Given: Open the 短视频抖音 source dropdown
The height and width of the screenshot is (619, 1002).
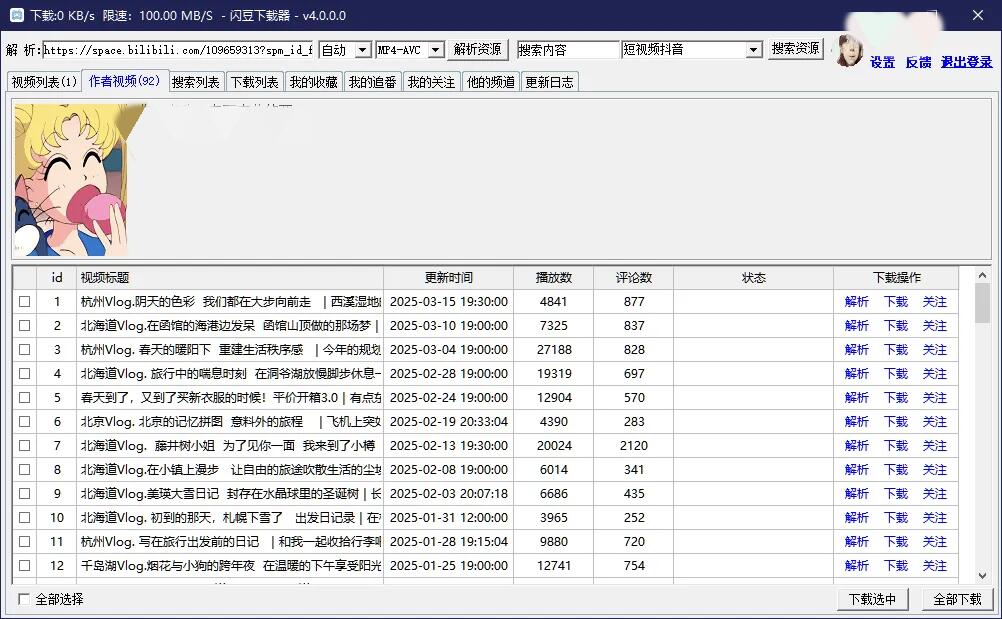Looking at the screenshot, I should click(754, 50).
